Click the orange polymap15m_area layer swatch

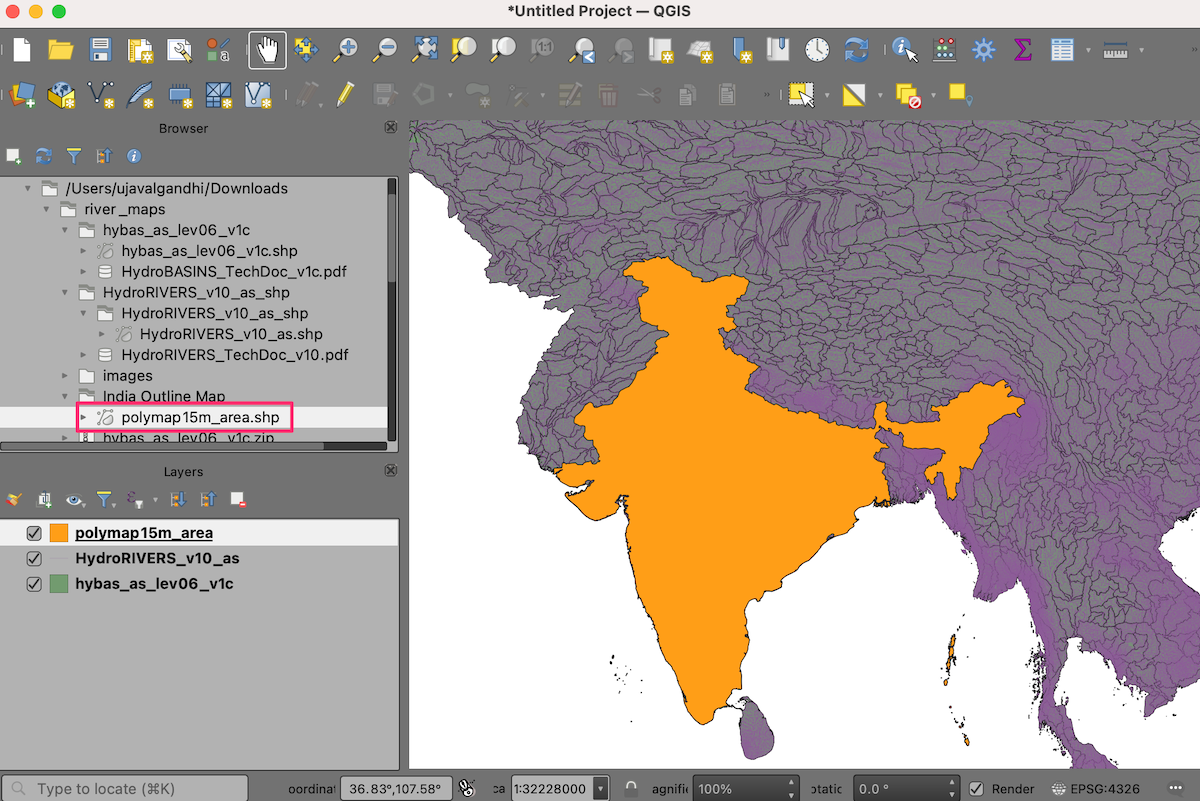click(x=59, y=533)
